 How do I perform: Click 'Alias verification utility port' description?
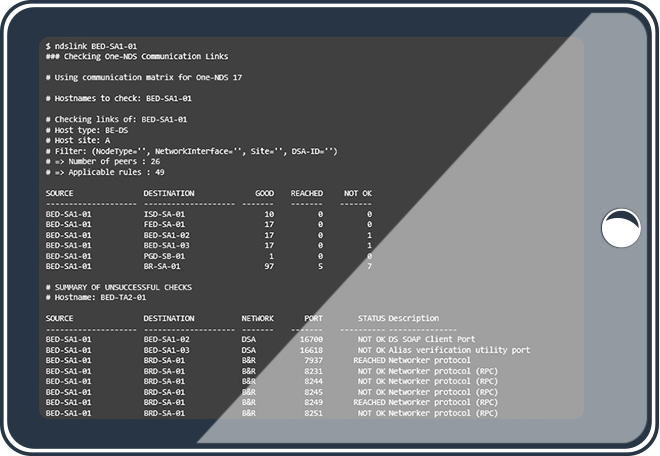[459, 350]
